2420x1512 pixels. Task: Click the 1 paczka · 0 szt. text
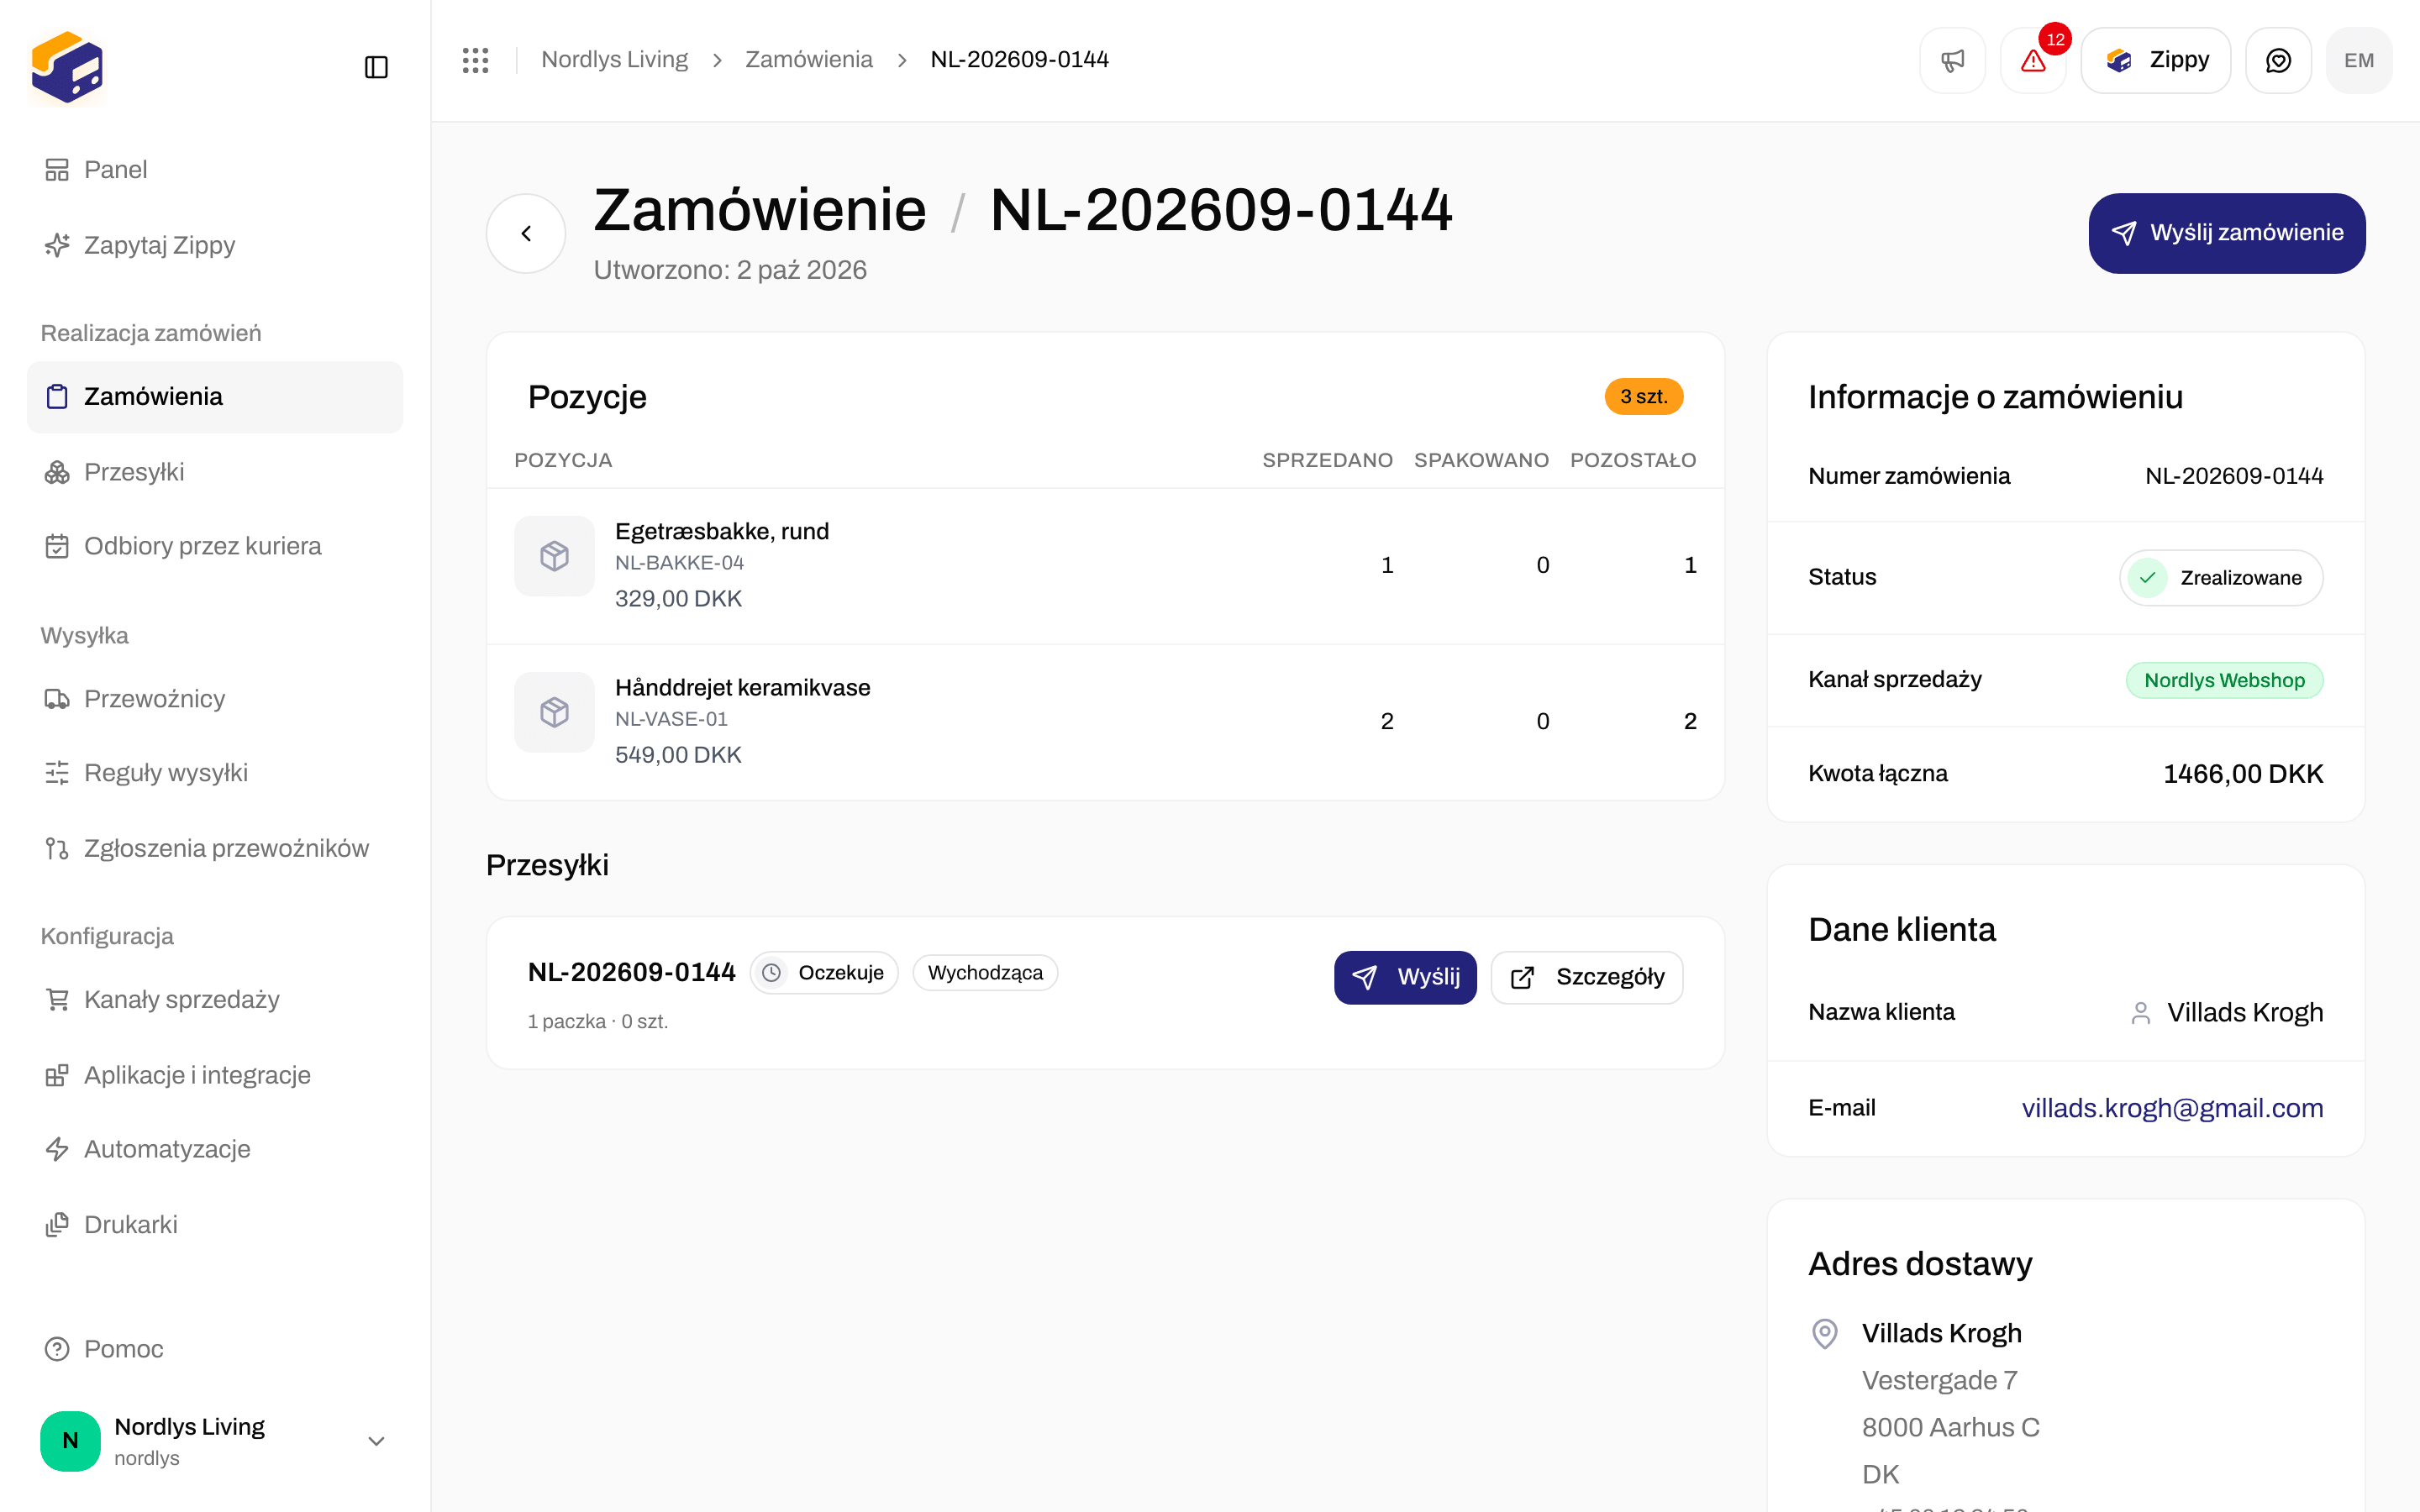pos(598,1022)
